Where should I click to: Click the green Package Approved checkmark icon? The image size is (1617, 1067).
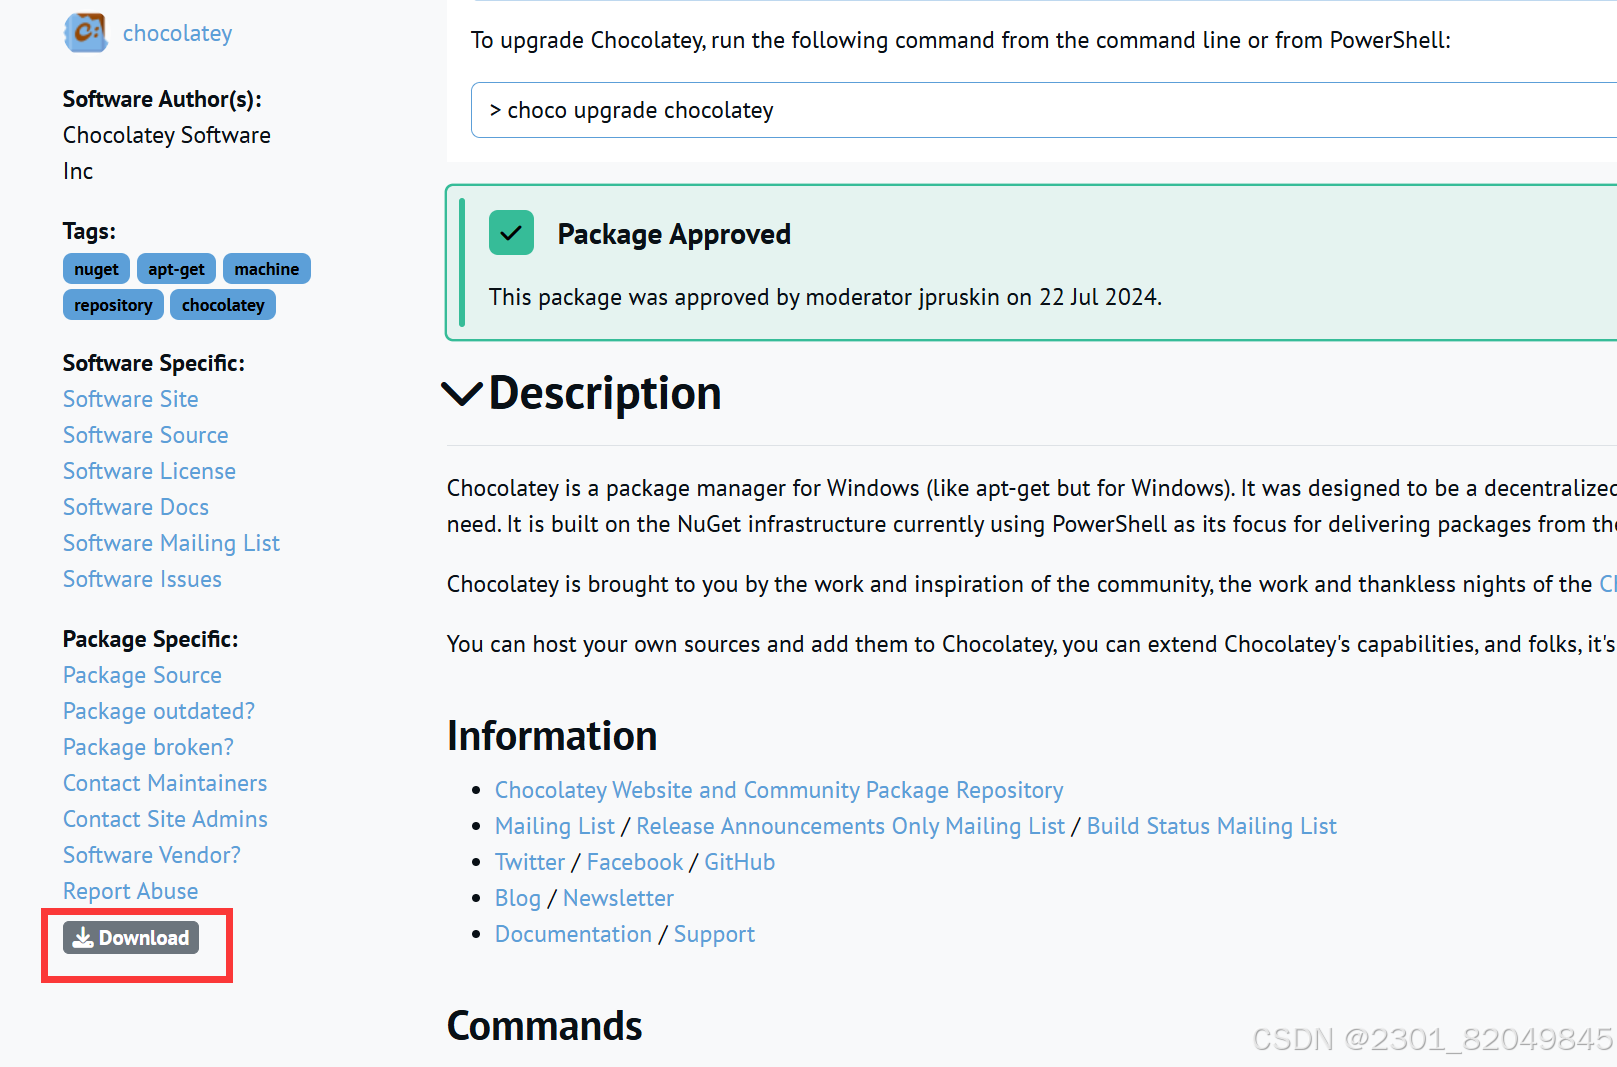pyautogui.click(x=511, y=233)
